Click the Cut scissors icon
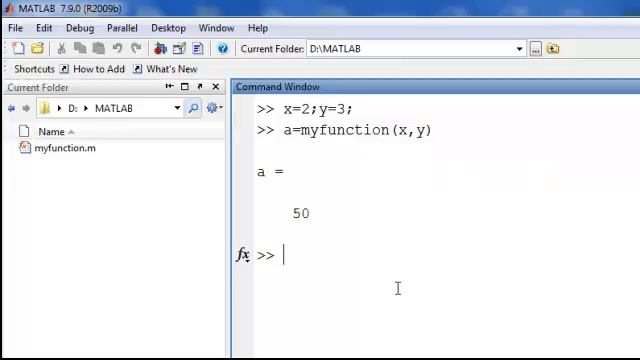Image resolution: width=640 pixels, height=360 pixels. 61,49
